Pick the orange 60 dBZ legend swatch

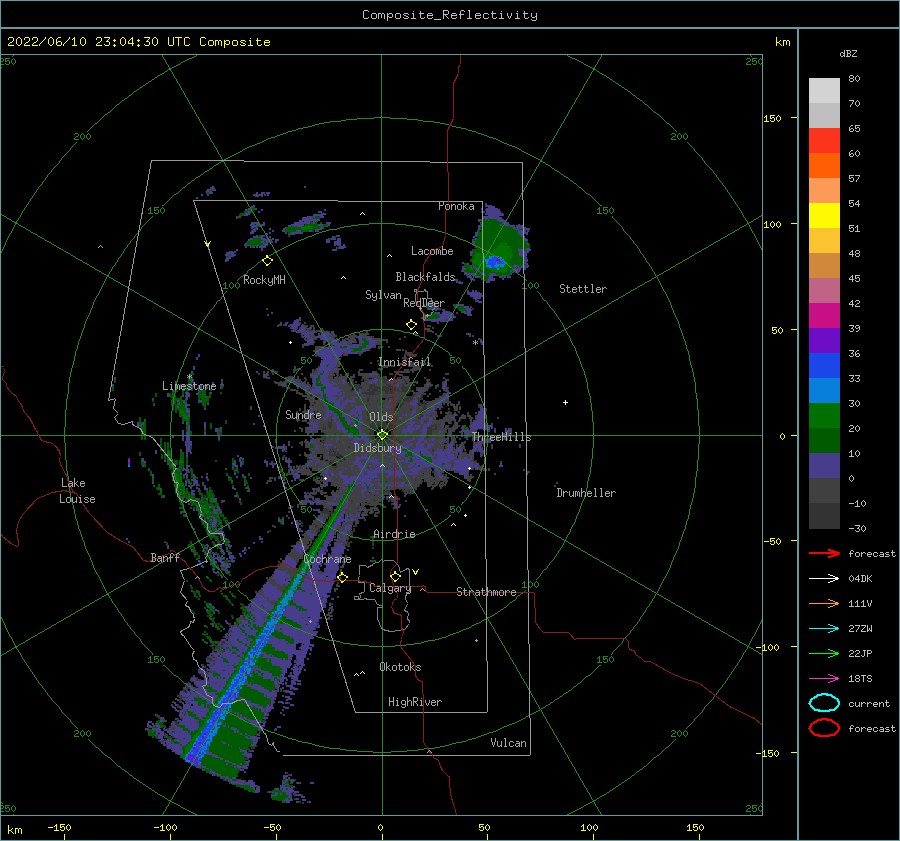(x=824, y=165)
